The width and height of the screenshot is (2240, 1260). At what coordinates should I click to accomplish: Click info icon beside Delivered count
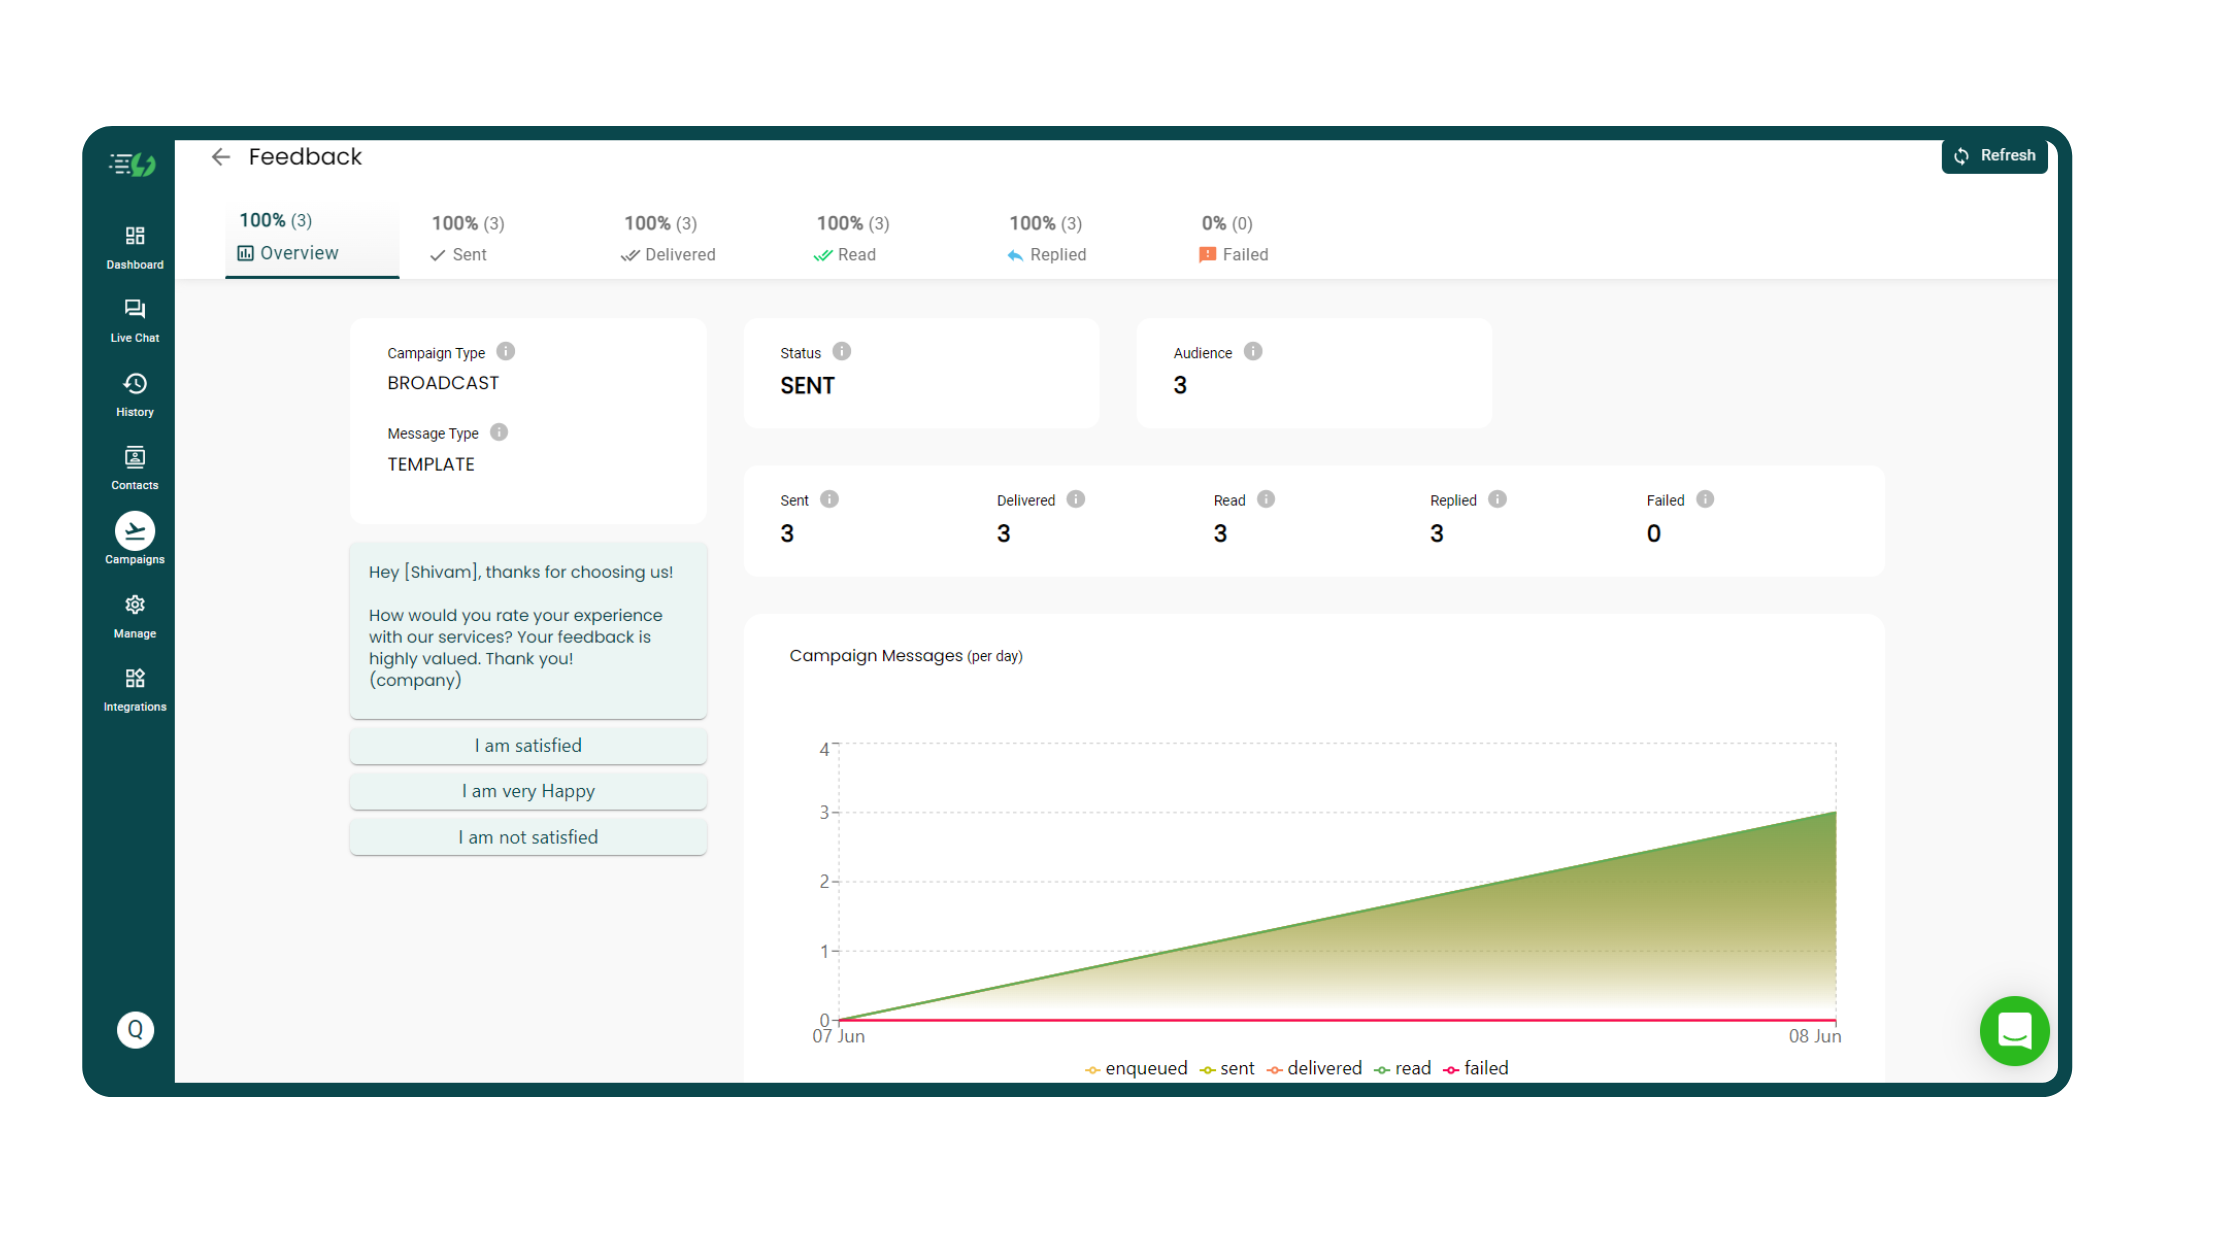(1076, 499)
